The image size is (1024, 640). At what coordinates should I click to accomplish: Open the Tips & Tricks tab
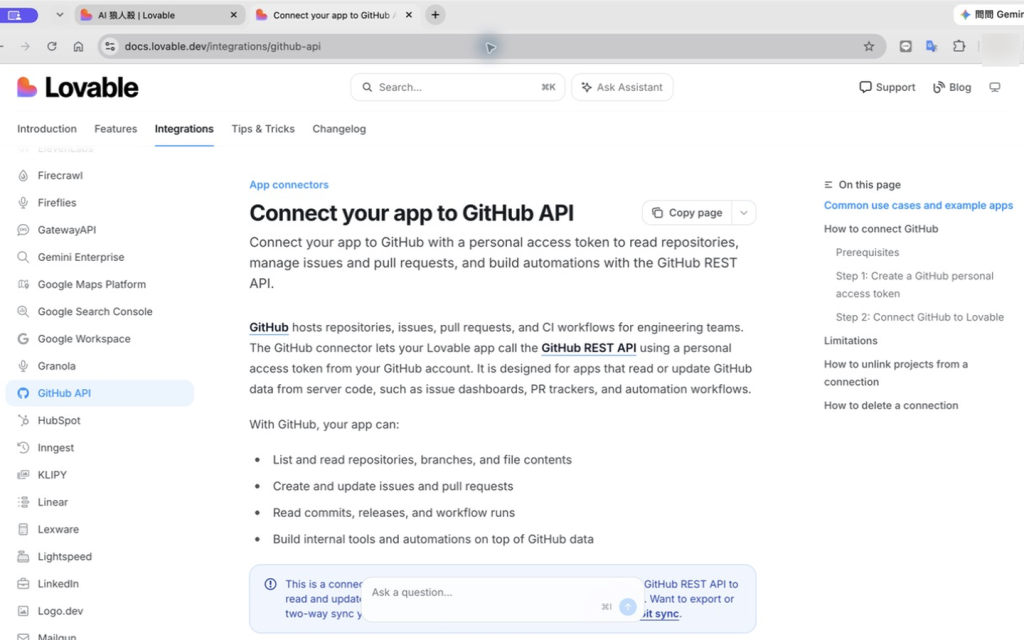point(263,129)
